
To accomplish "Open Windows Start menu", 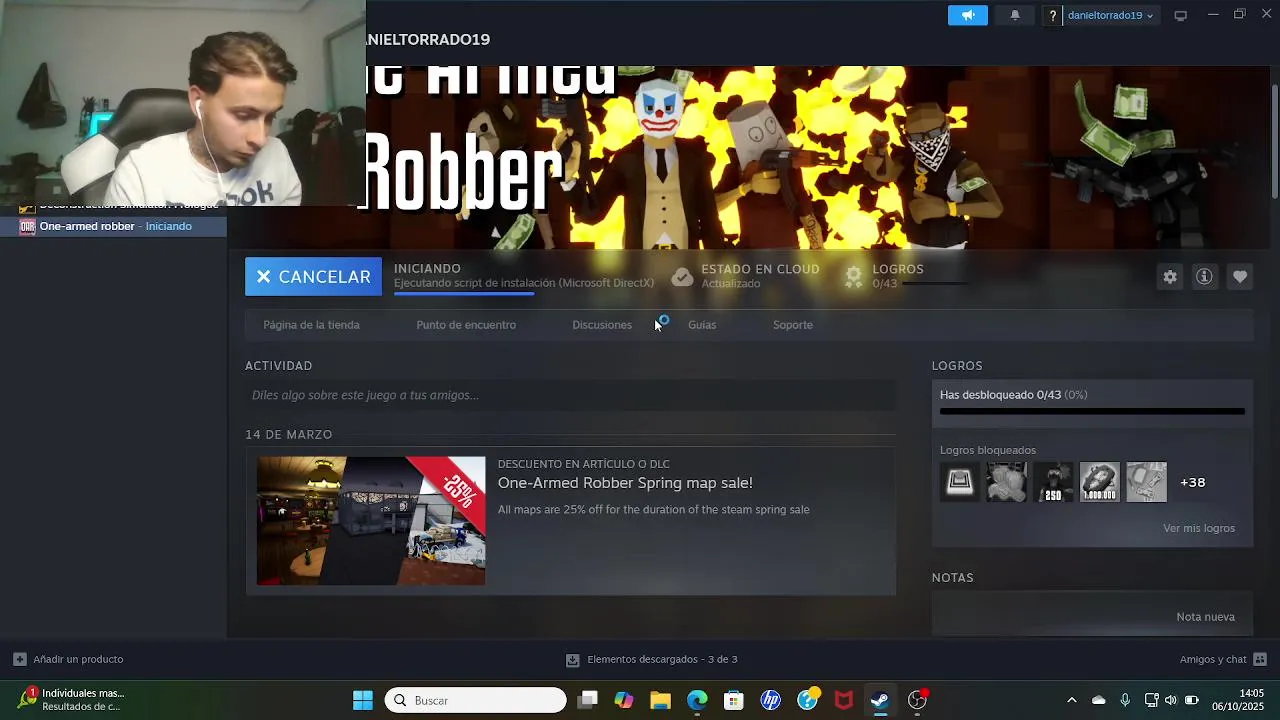I will click(x=363, y=700).
